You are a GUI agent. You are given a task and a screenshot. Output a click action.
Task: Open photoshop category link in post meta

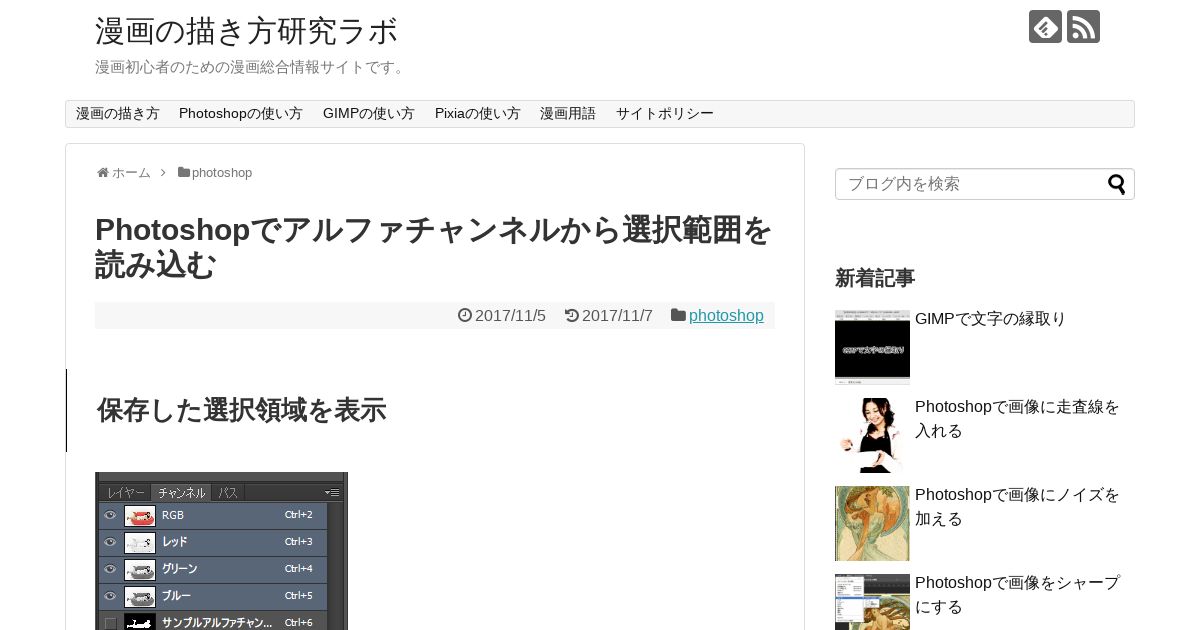pyautogui.click(x=726, y=316)
